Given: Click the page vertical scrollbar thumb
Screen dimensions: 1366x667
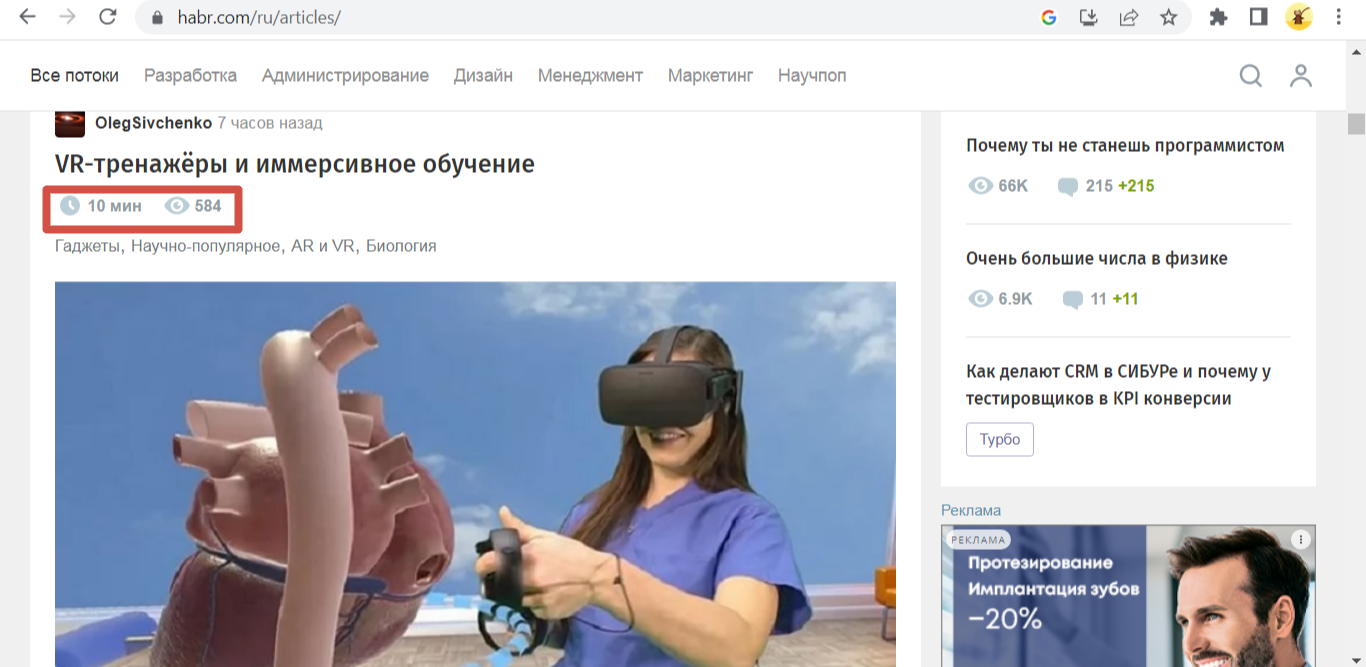Looking at the screenshot, I should pyautogui.click(x=1356, y=124).
